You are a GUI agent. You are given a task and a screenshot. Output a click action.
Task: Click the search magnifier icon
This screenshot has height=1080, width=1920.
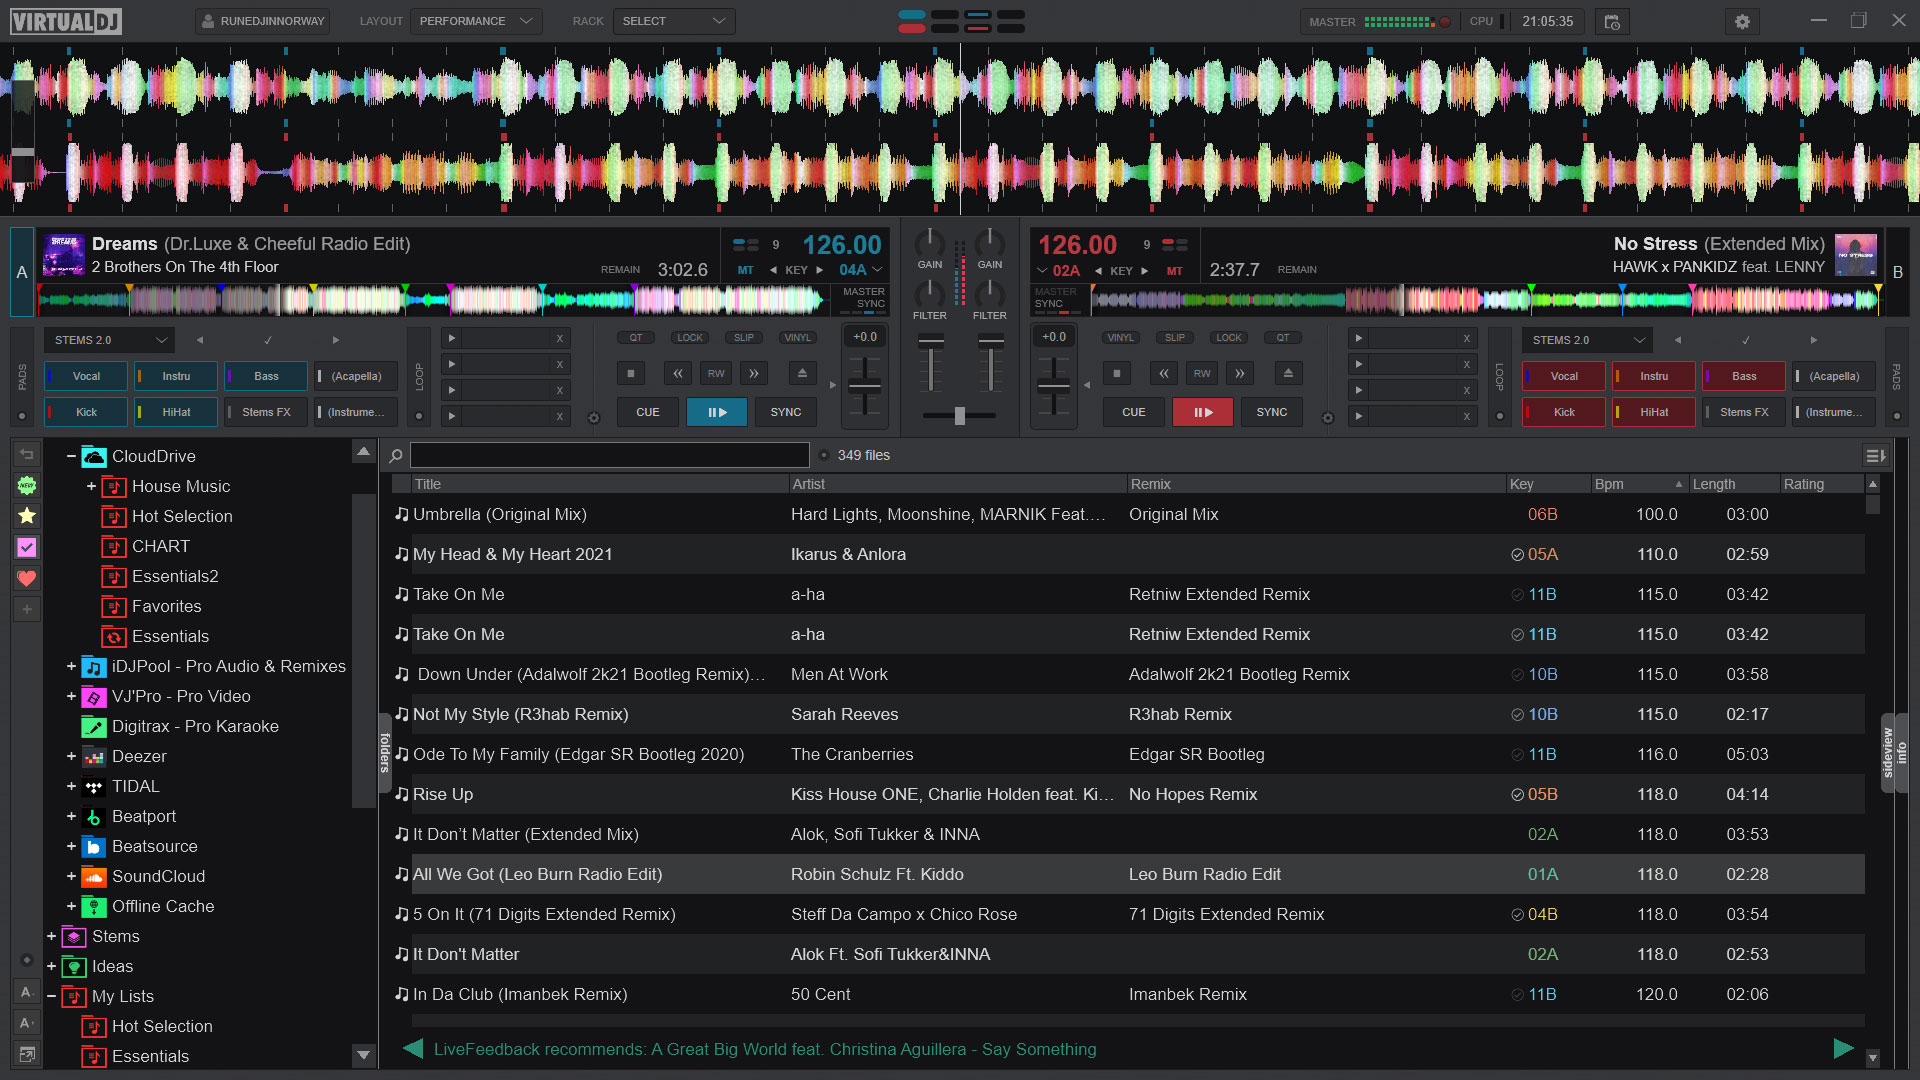coord(396,456)
